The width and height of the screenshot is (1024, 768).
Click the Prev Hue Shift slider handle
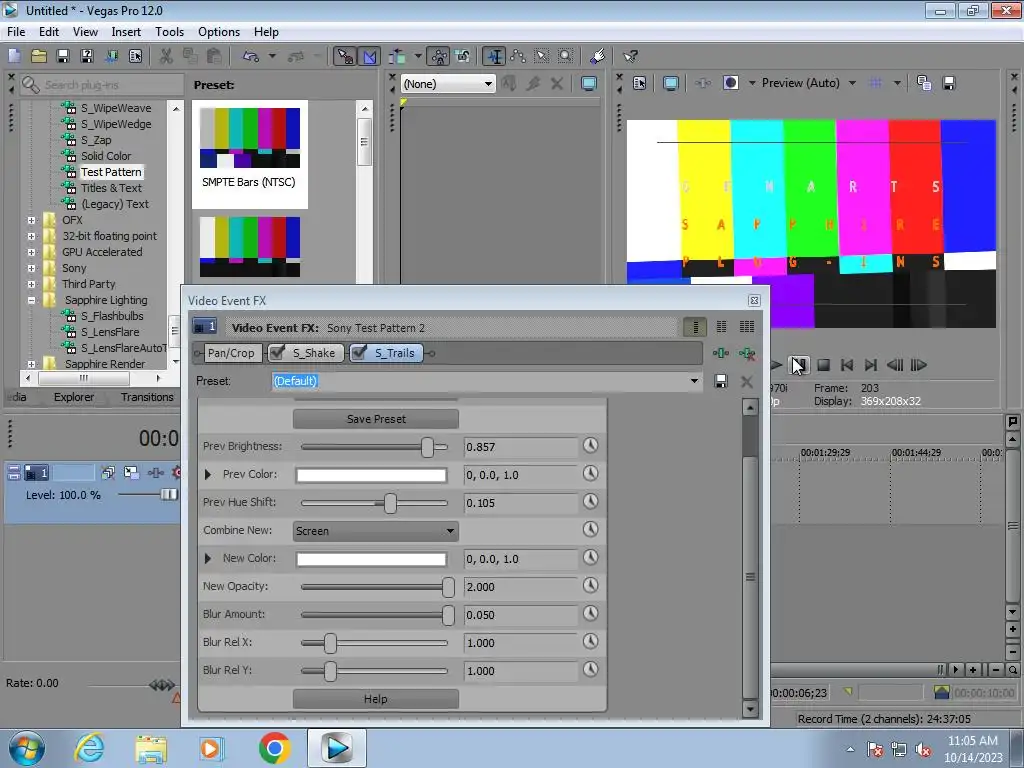pos(390,503)
